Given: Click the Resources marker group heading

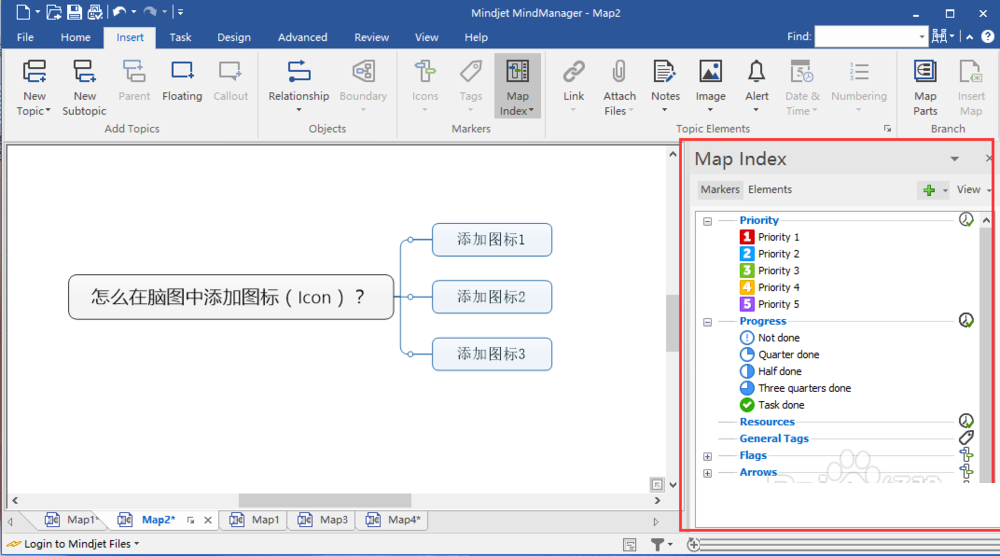Looking at the screenshot, I should 767,421.
